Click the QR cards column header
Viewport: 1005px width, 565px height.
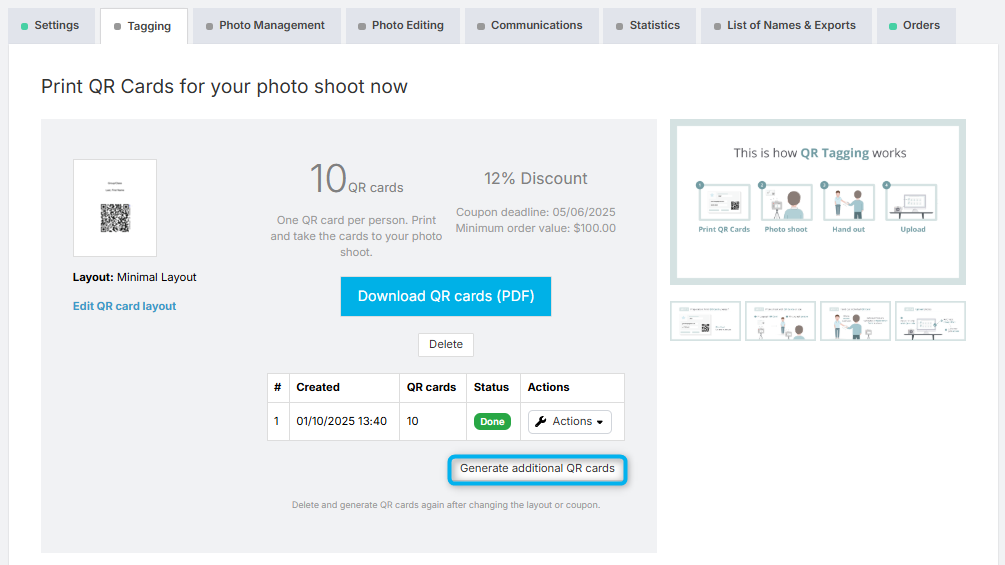coord(431,388)
